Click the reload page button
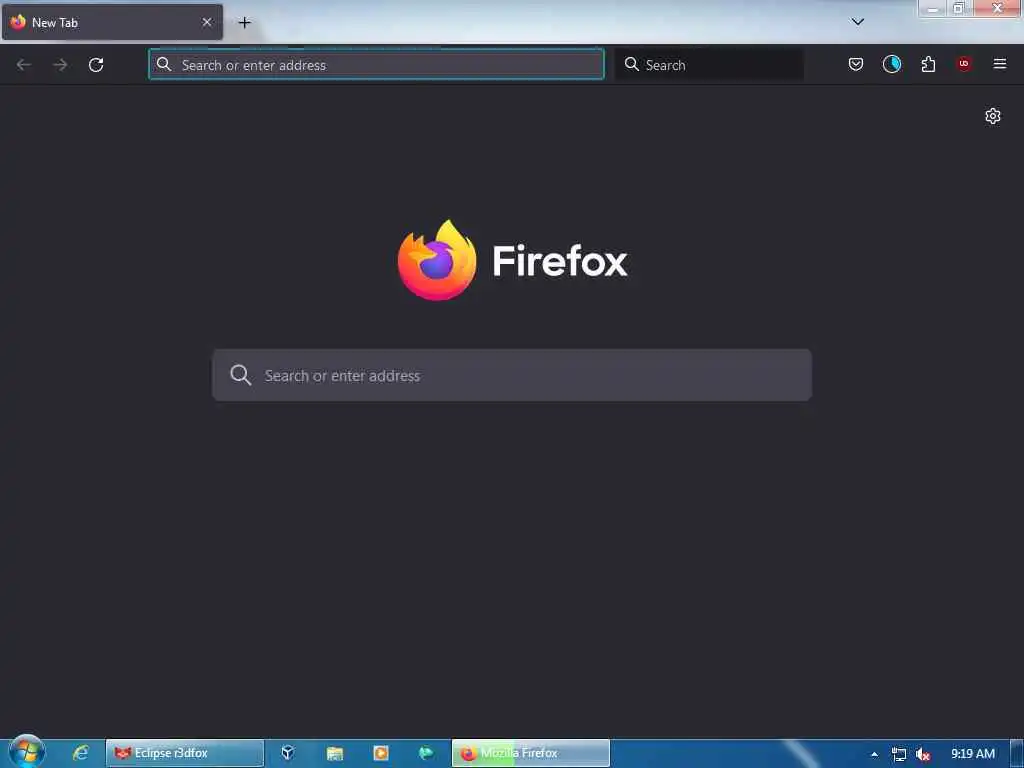The width and height of the screenshot is (1024, 768). (x=96, y=65)
